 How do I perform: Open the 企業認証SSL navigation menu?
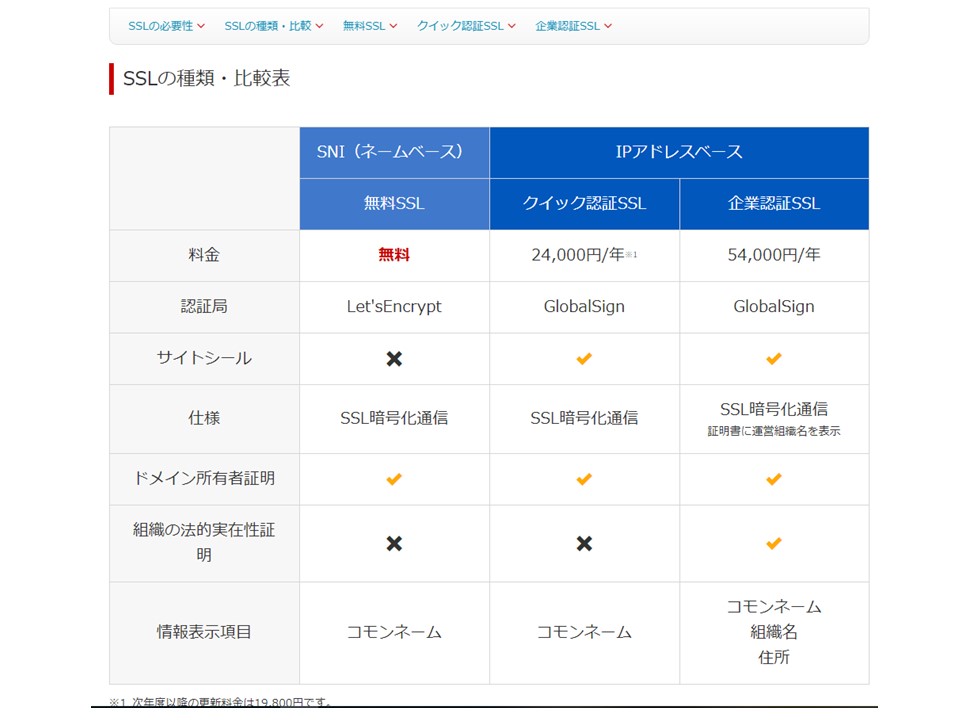(x=573, y=26)
